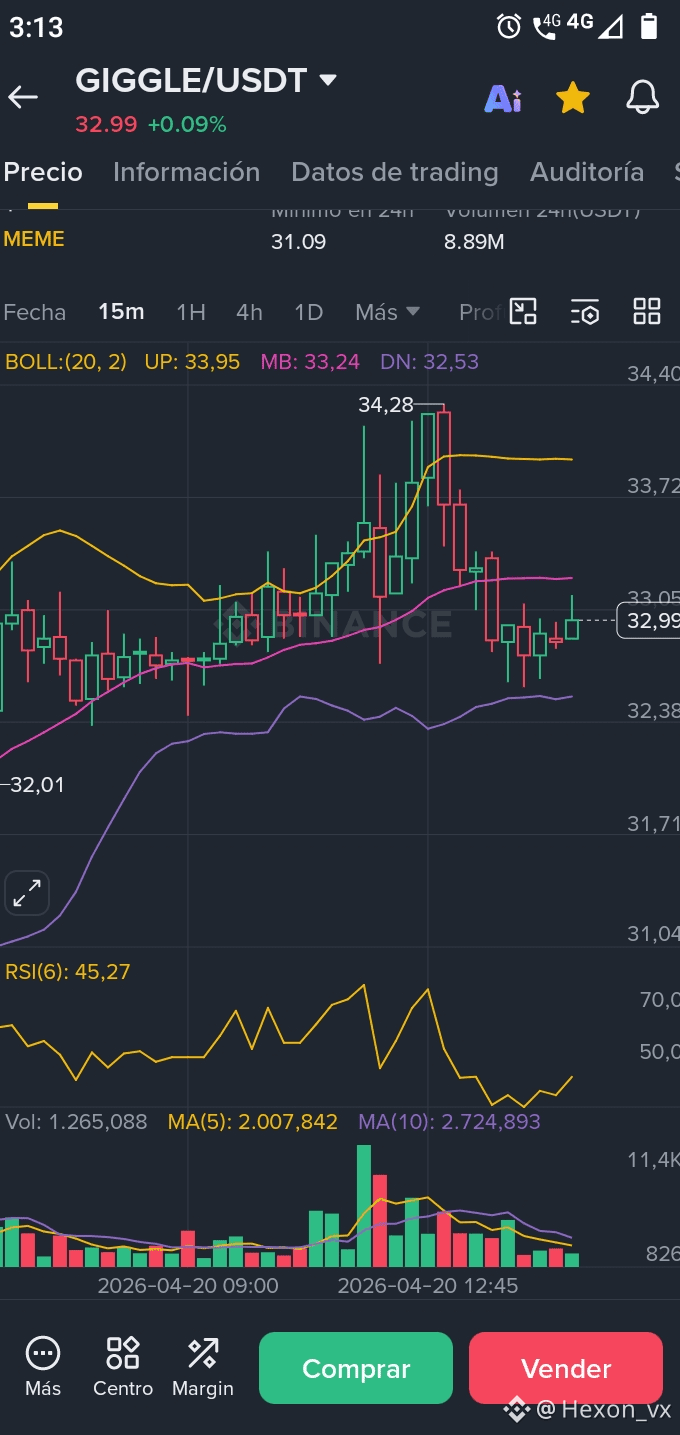Go back using the left arrow
This screenshot has height=1435, width=680.
[x=23, y=97]
